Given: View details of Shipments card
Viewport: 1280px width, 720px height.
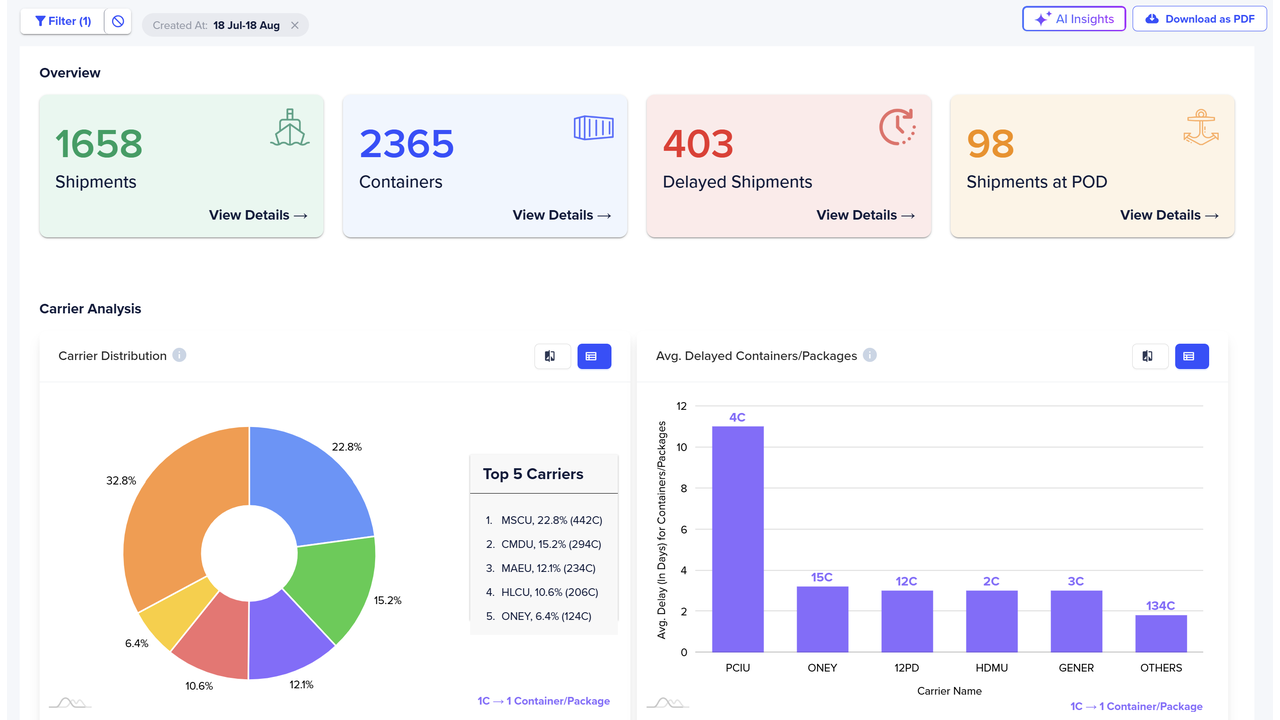Looking at the screenshot, I should 258,215.
